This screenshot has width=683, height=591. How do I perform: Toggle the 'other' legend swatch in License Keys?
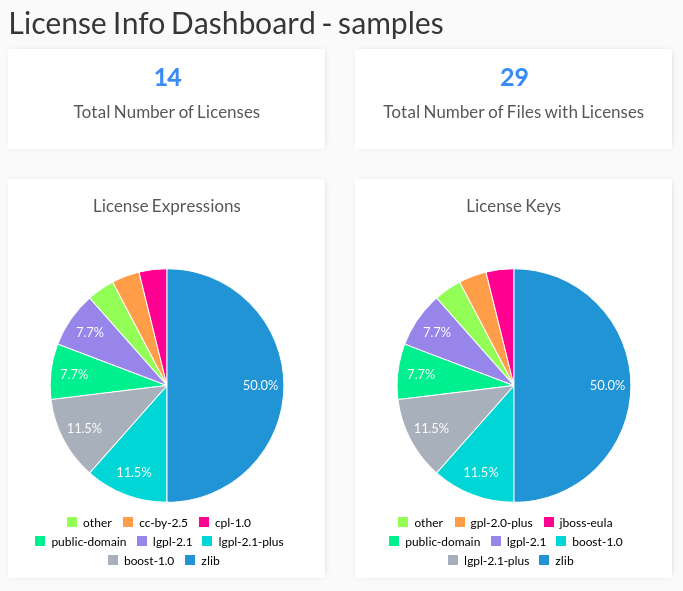coord(403,522)
